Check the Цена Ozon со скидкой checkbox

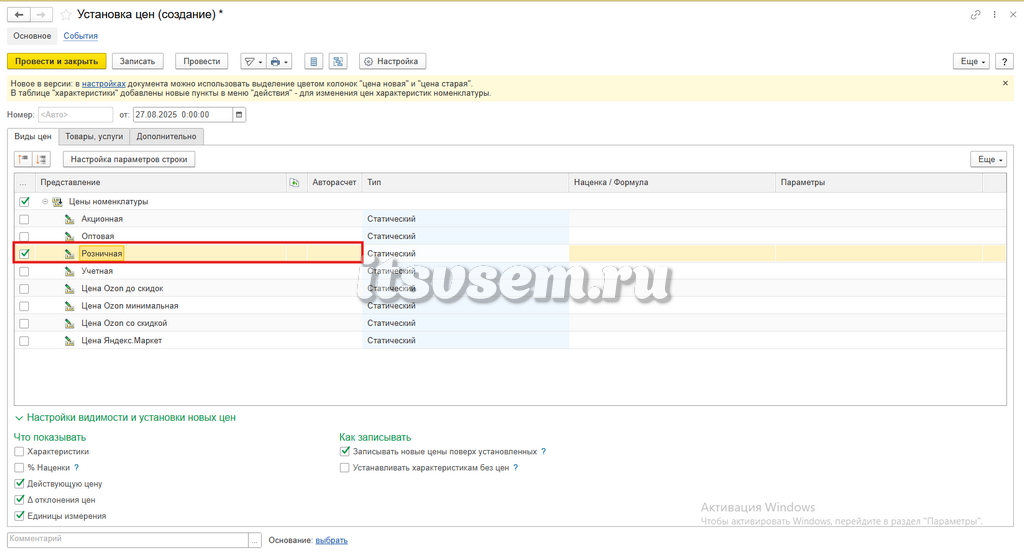click(x=24, y=323)
